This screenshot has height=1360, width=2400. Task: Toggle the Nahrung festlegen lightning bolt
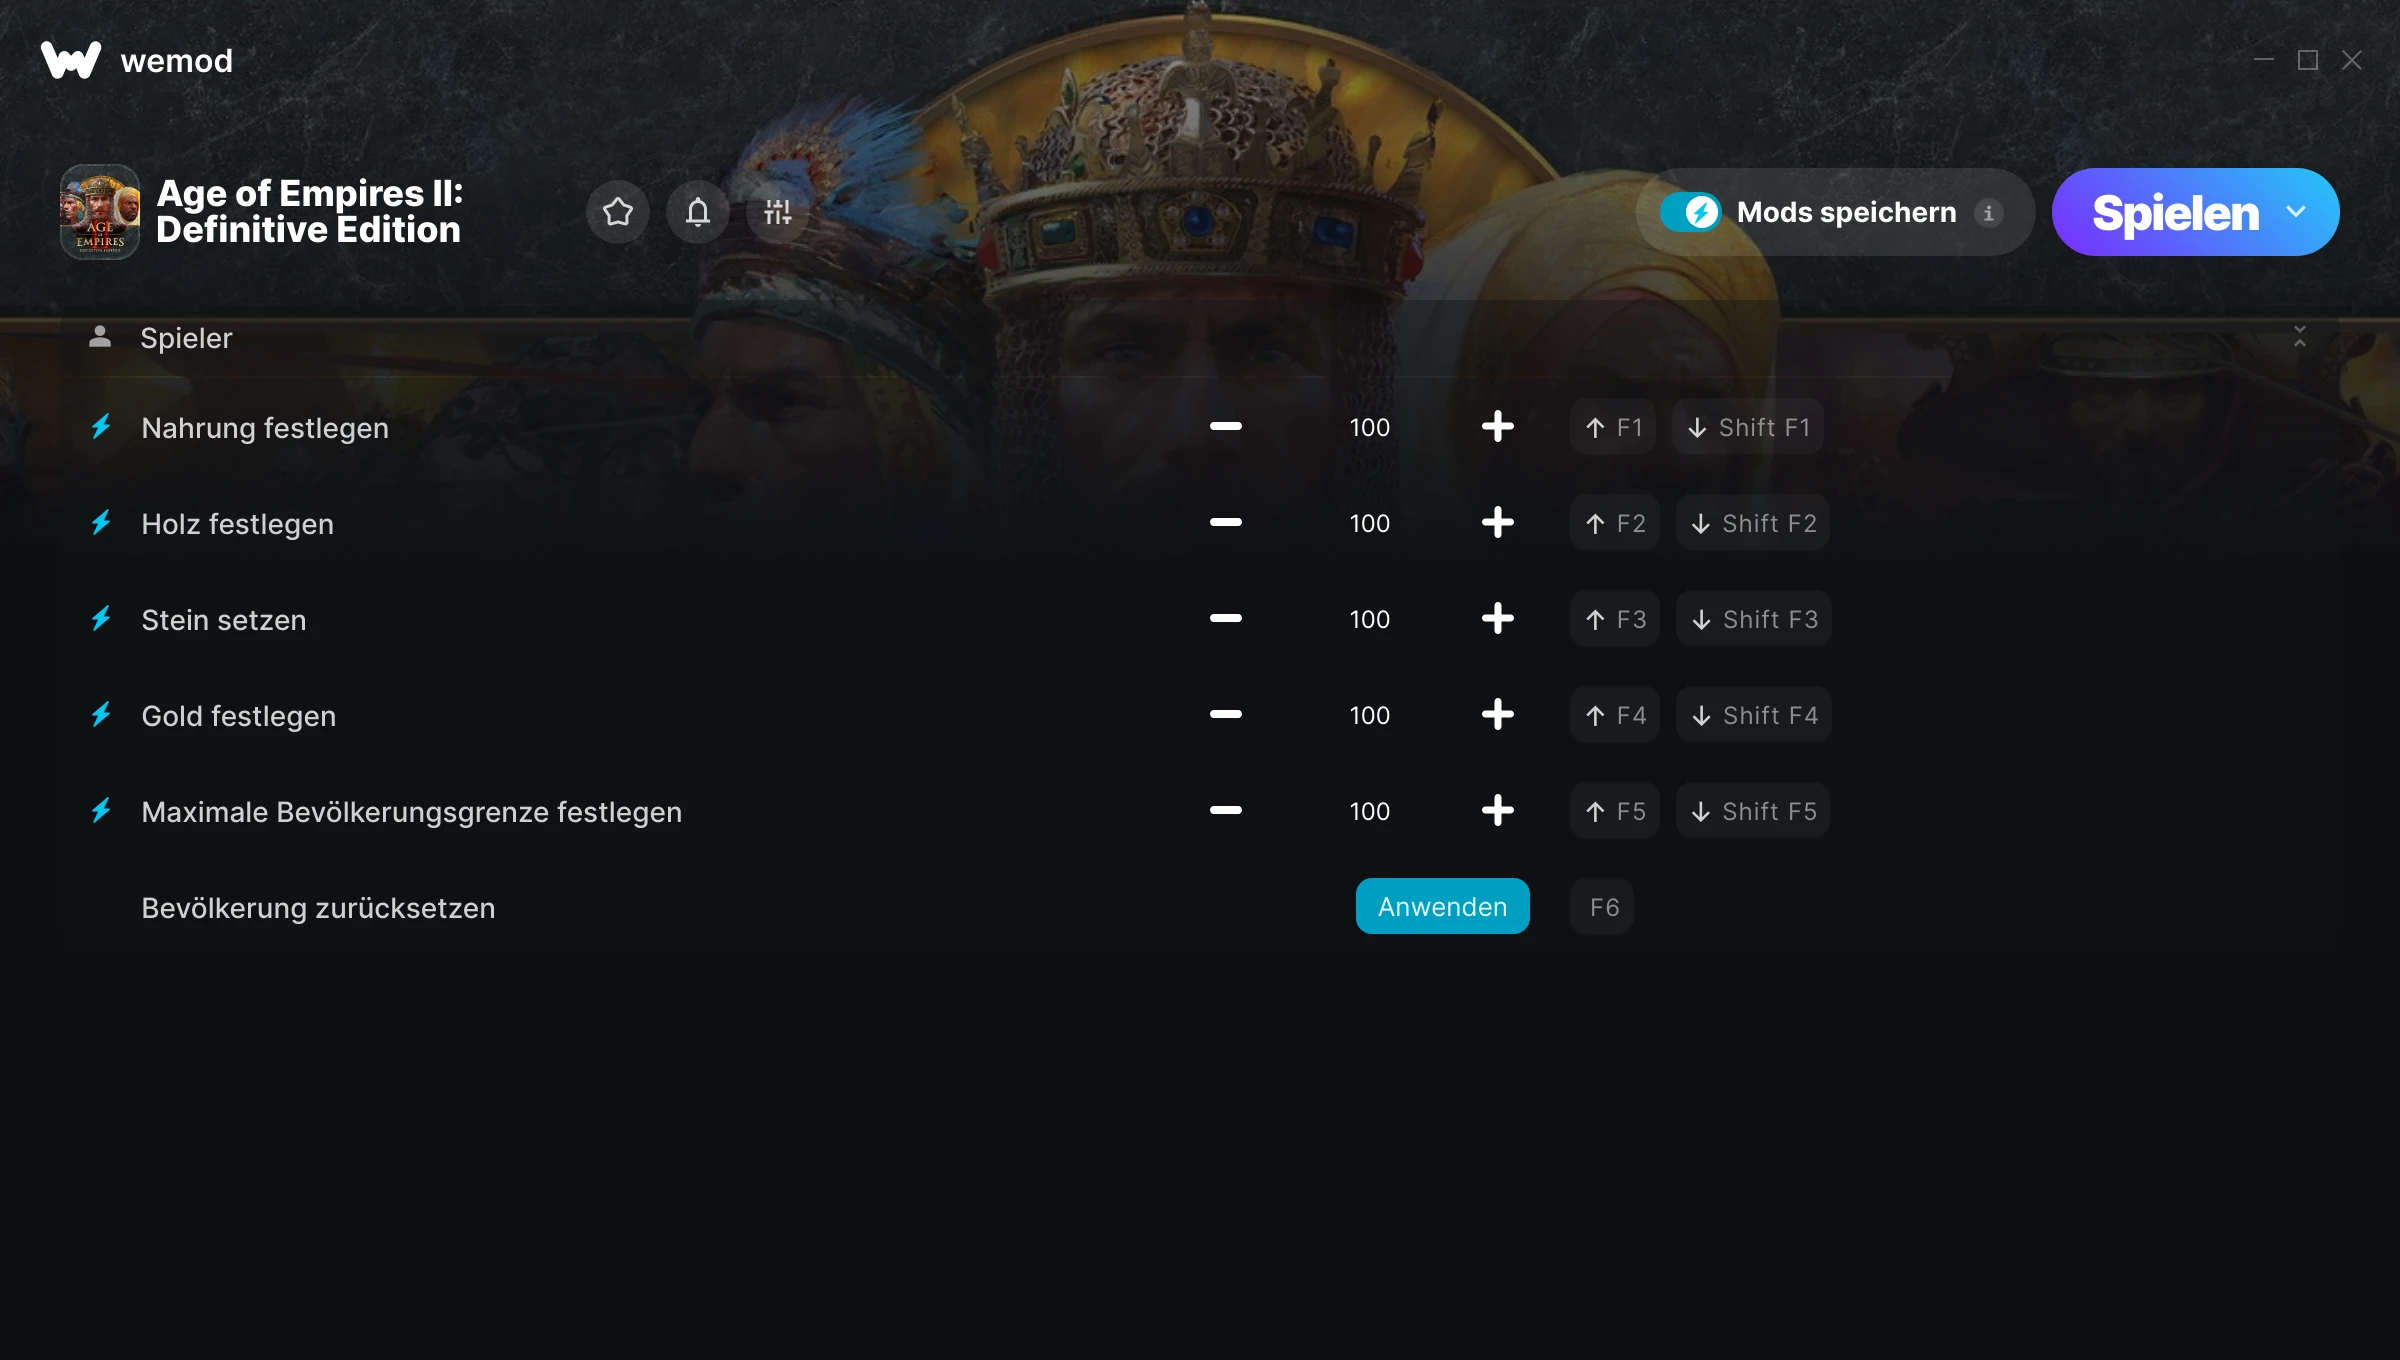point(101,427)
